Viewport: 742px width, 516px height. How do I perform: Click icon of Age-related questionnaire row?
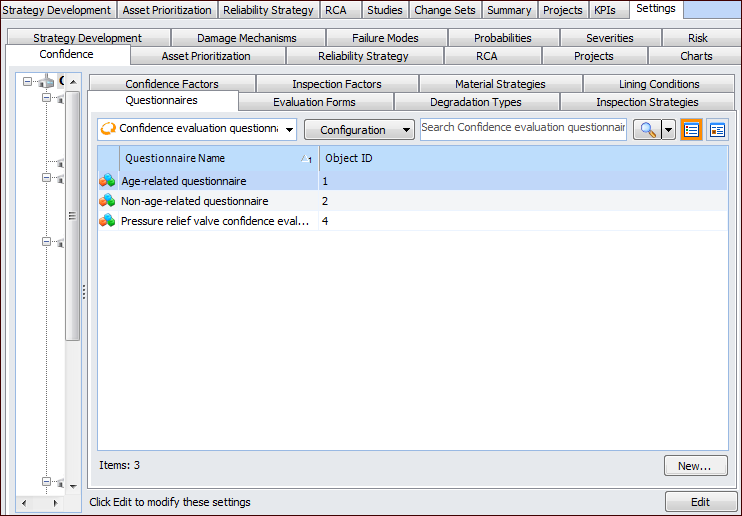click(x=107, y=181)
